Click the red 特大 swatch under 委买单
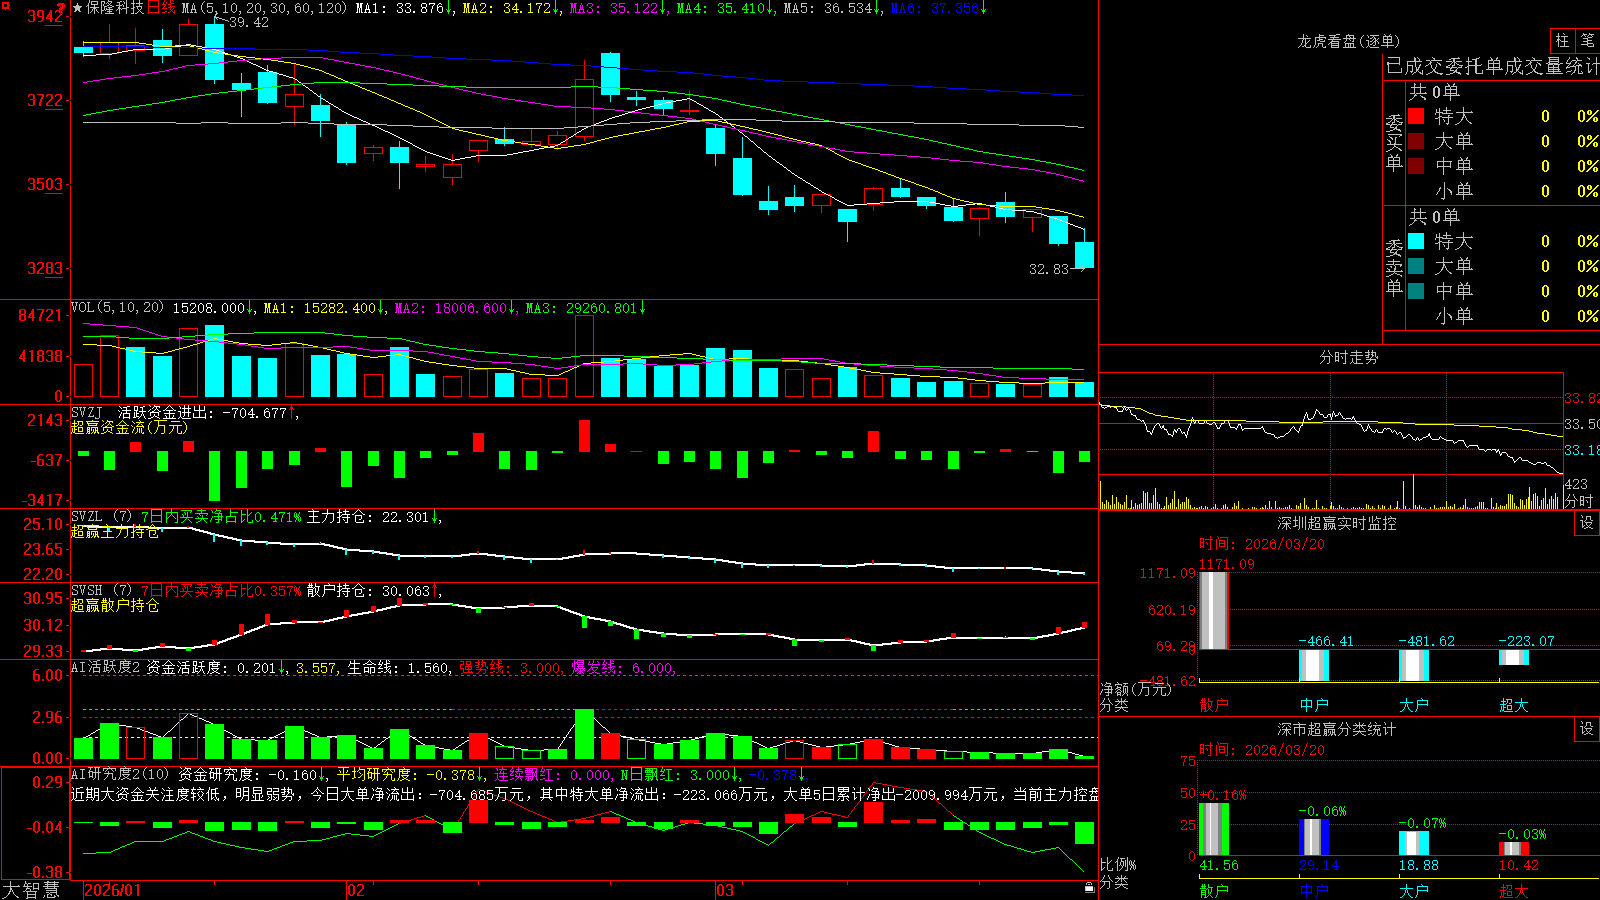The height and width of the screenshot is (900, 1600). pos(1416,116)
